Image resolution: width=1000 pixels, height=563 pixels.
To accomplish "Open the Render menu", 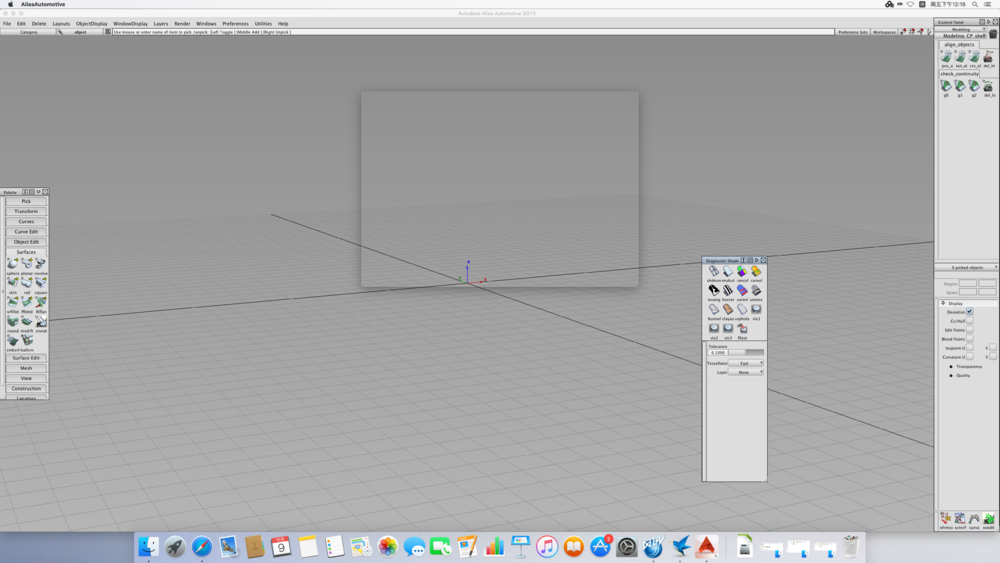I will pyautogui.click(x=182, y=24).
